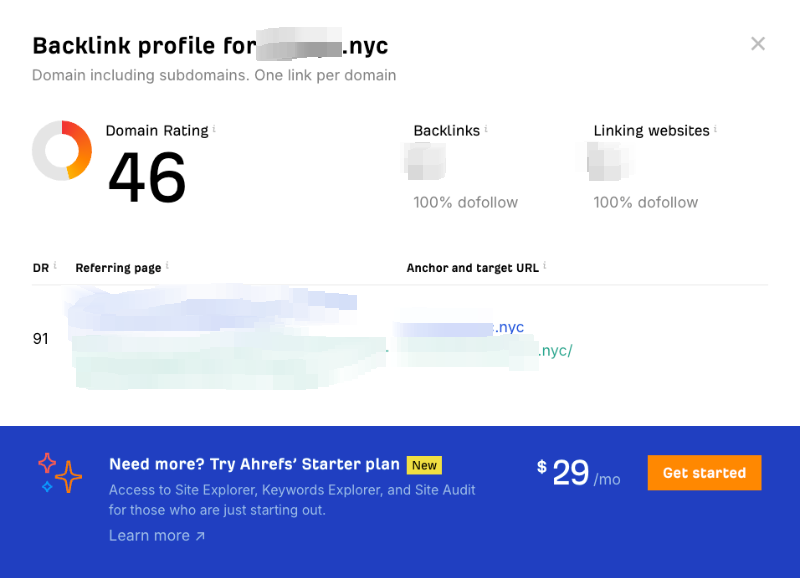Click the Domain Rating donut chart
Viewport: 800px width, 578px height.
click(62, 150)
